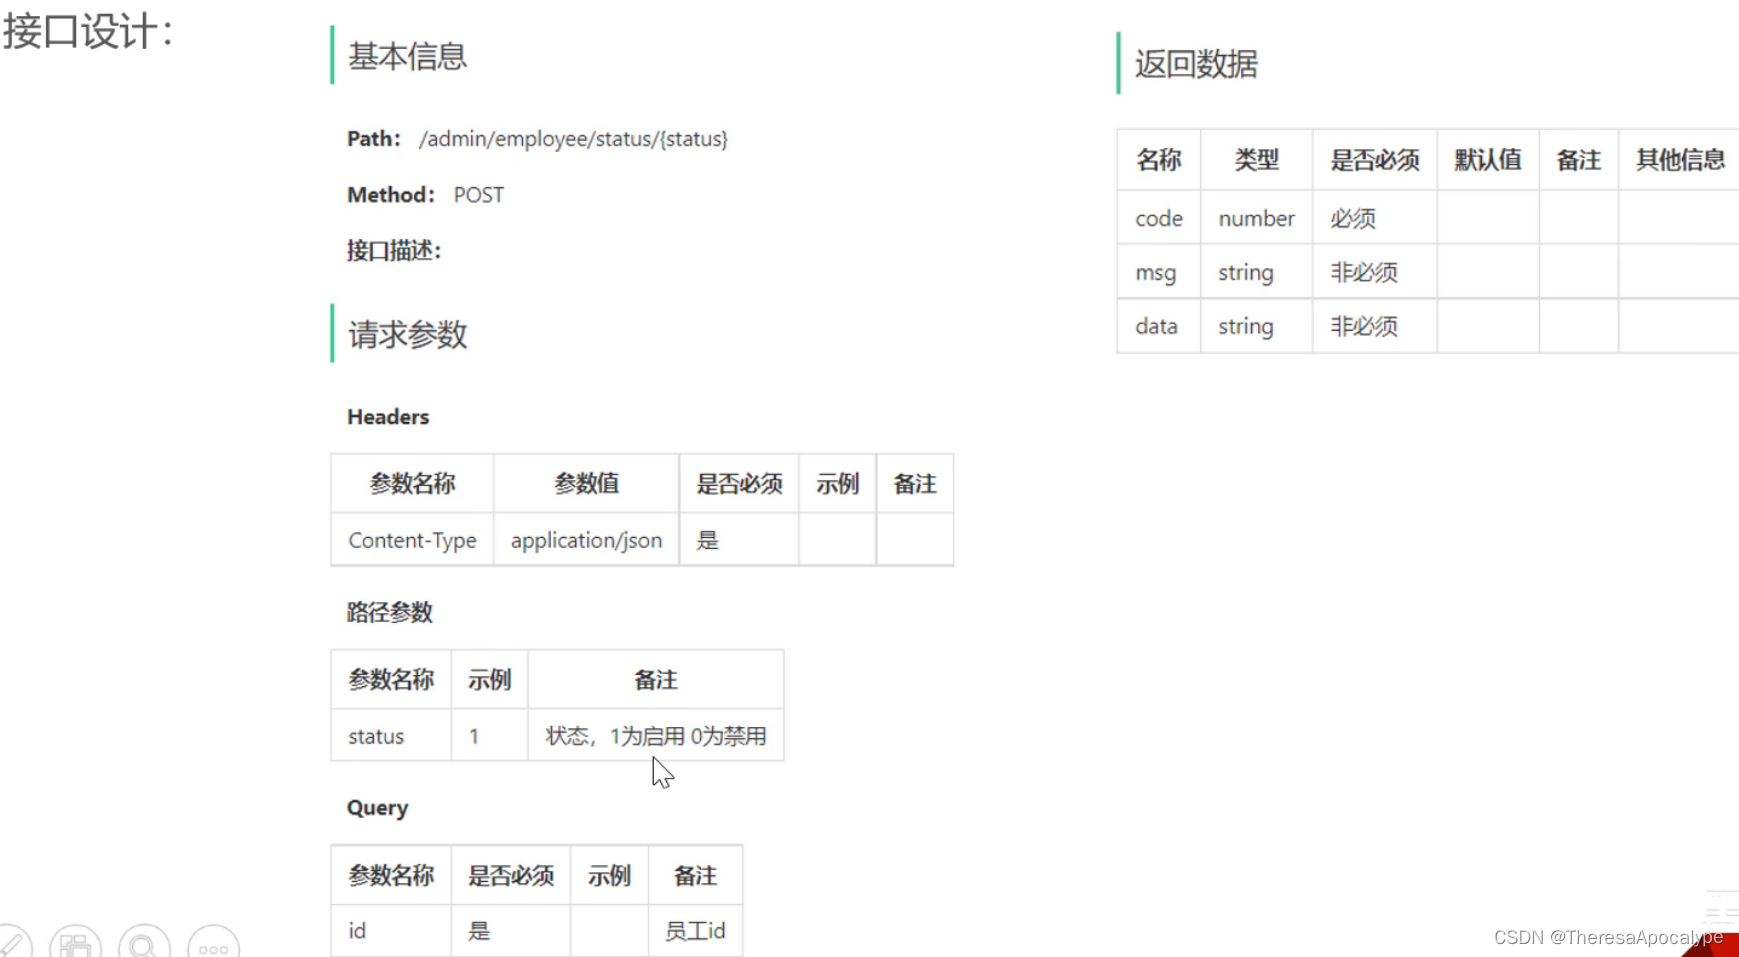Click the '类型' column header
1739x957 pixels.
click(x=1256, y=160)
